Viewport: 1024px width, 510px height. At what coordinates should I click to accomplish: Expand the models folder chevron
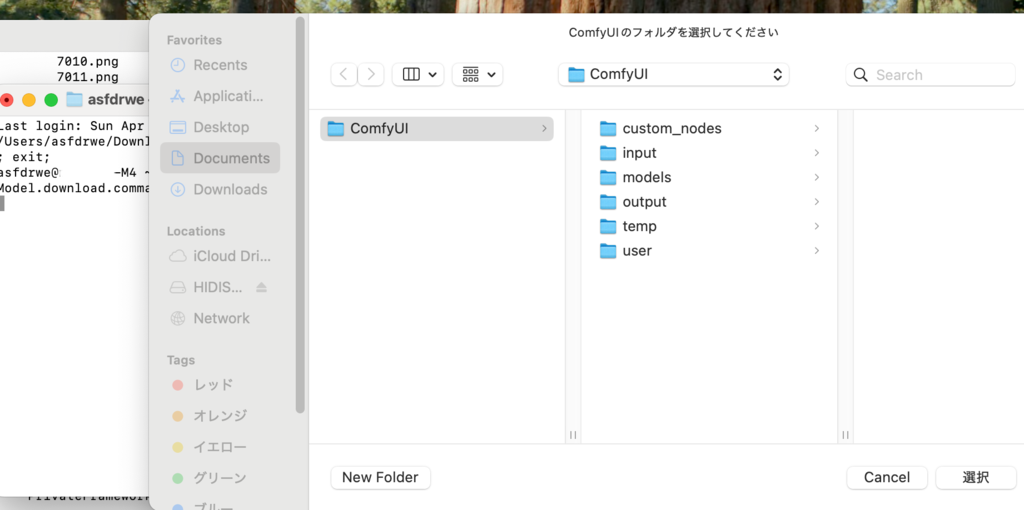point(816,178)
